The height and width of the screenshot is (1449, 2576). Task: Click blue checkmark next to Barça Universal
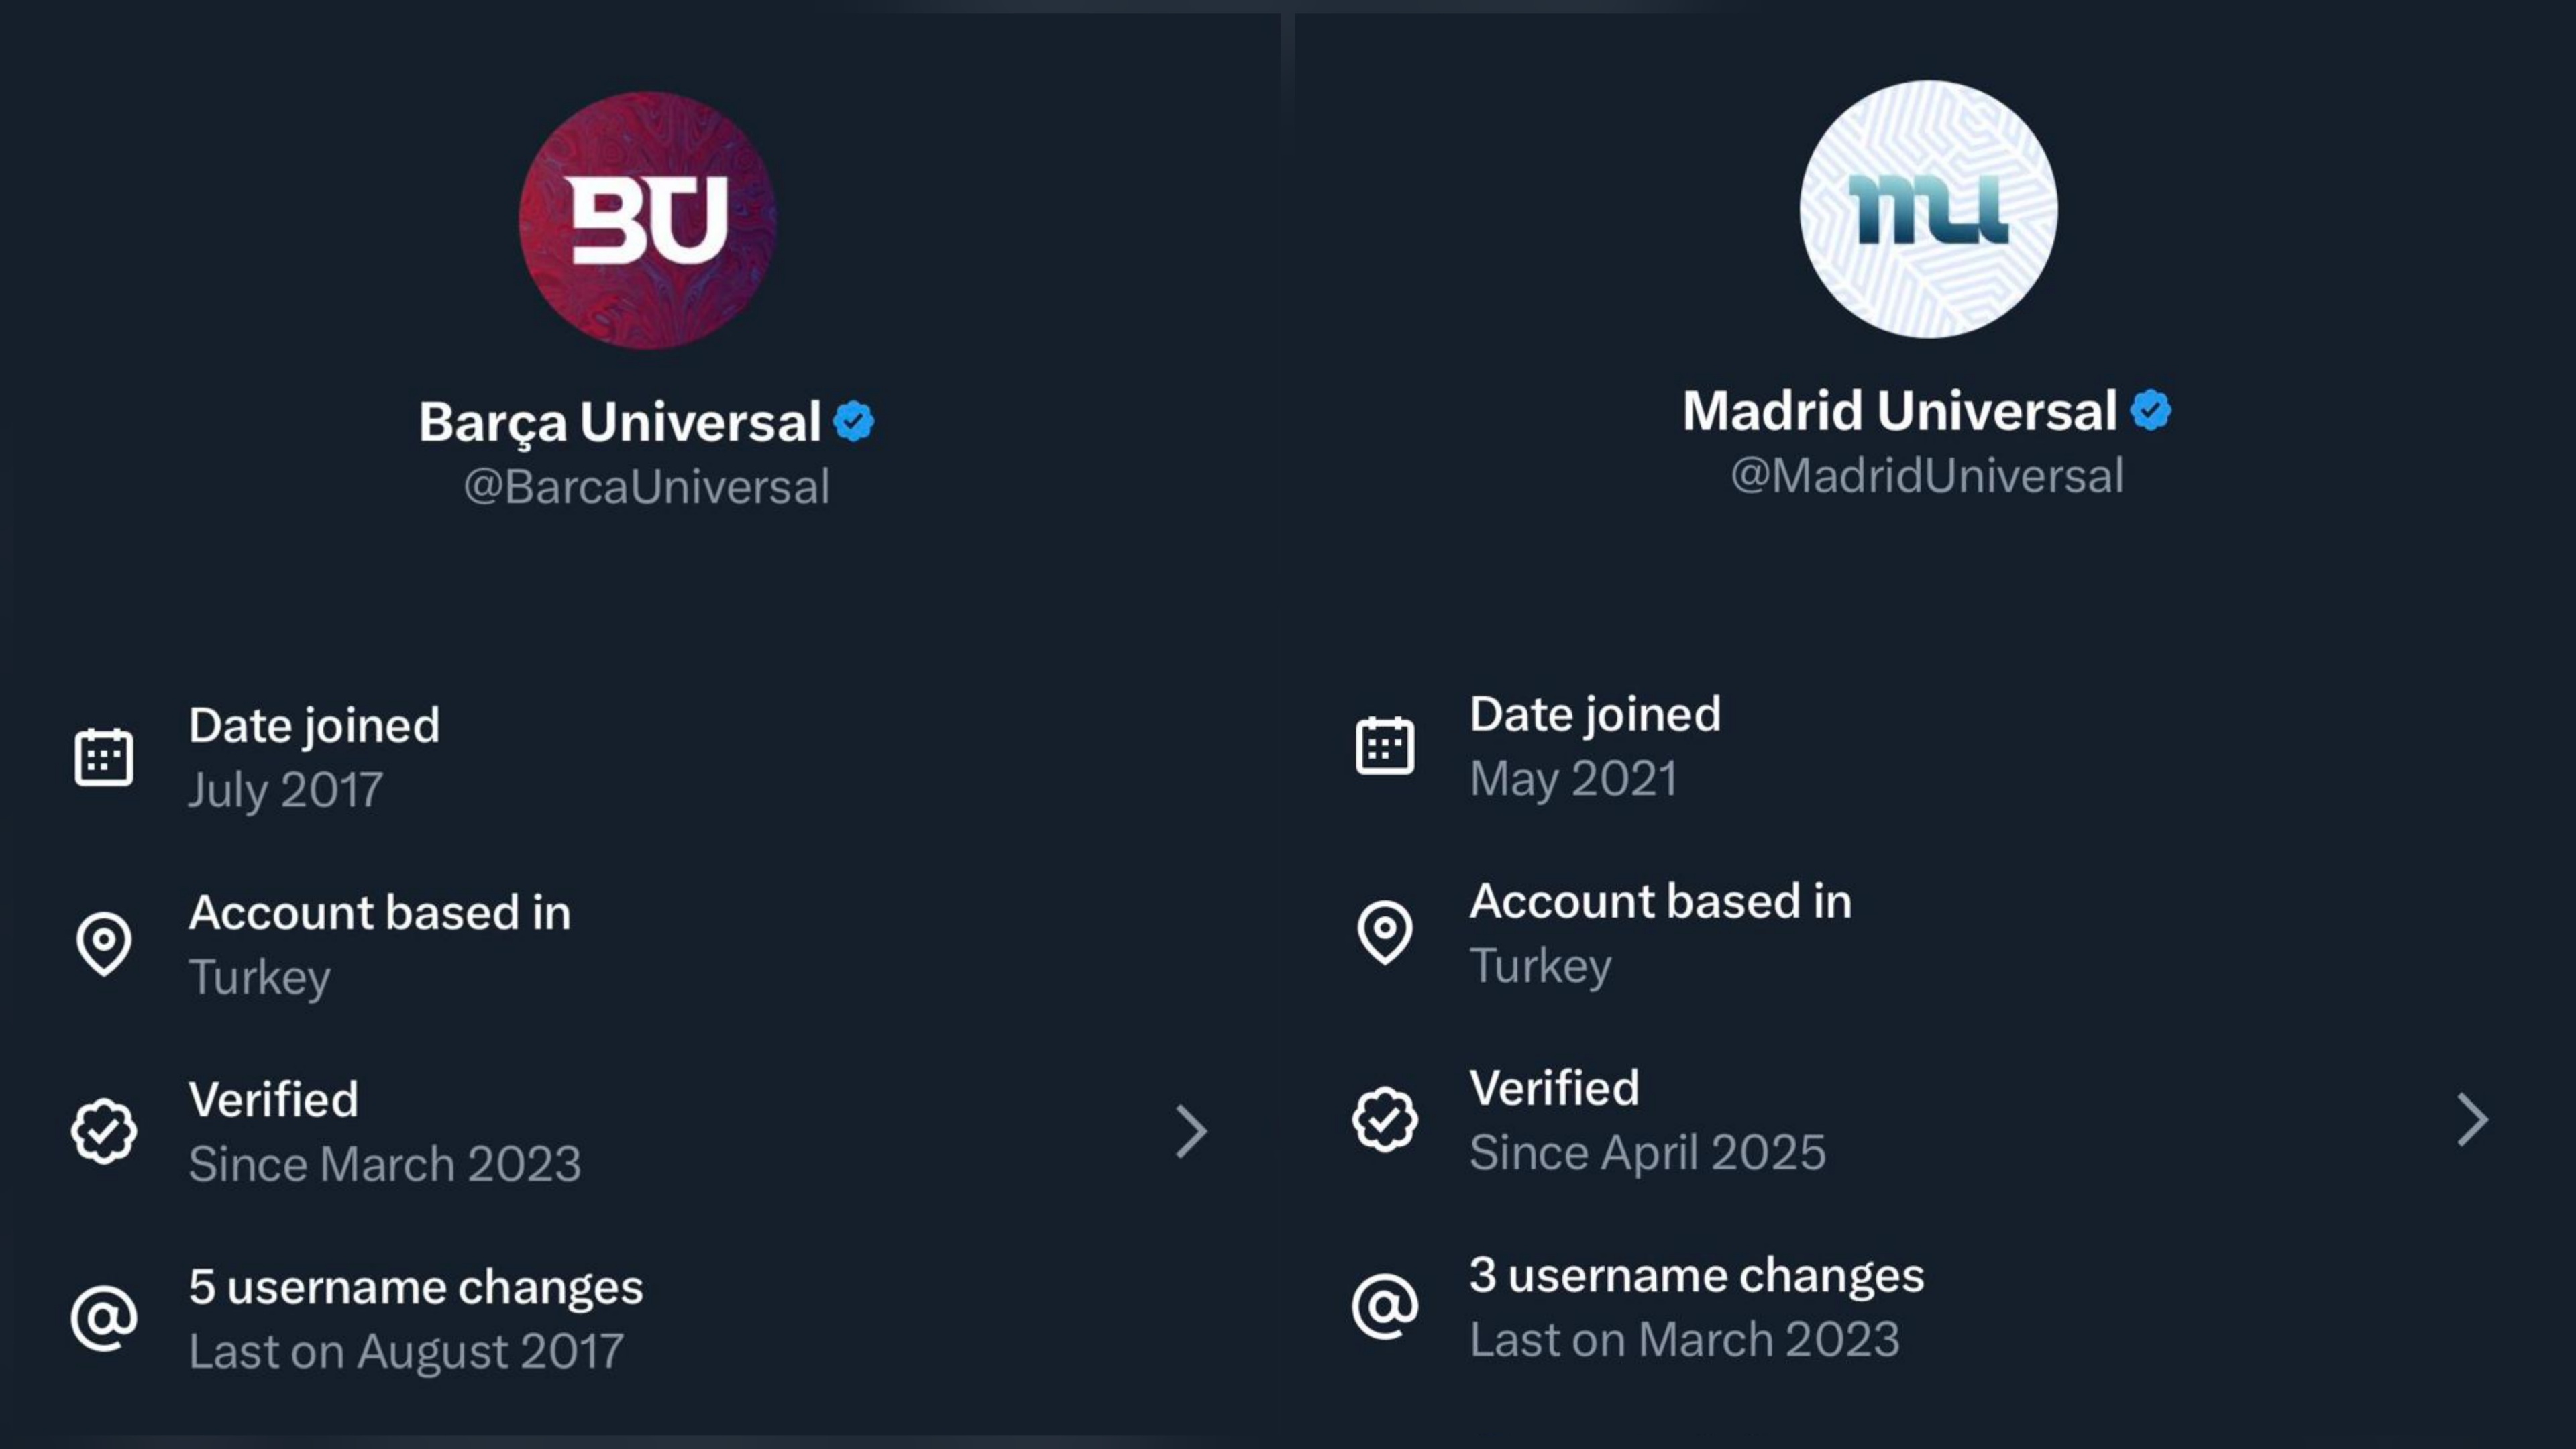tap(854, 421)
